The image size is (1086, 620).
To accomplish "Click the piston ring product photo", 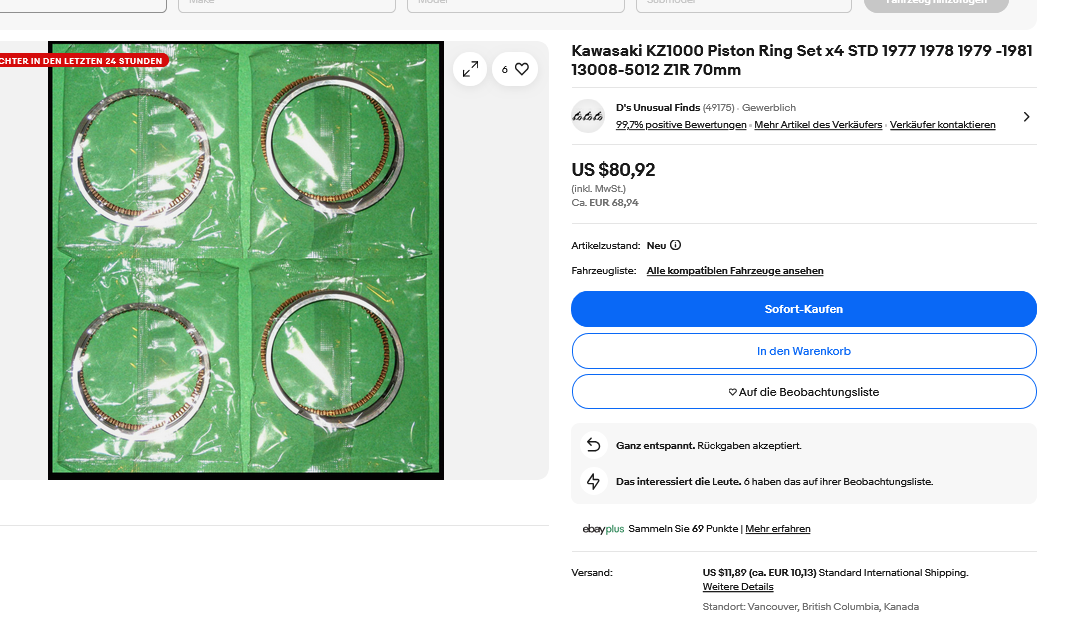I will click(246, 260).
